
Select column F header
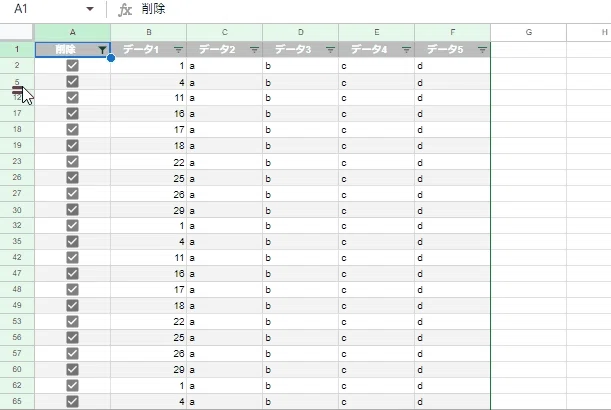452,32
